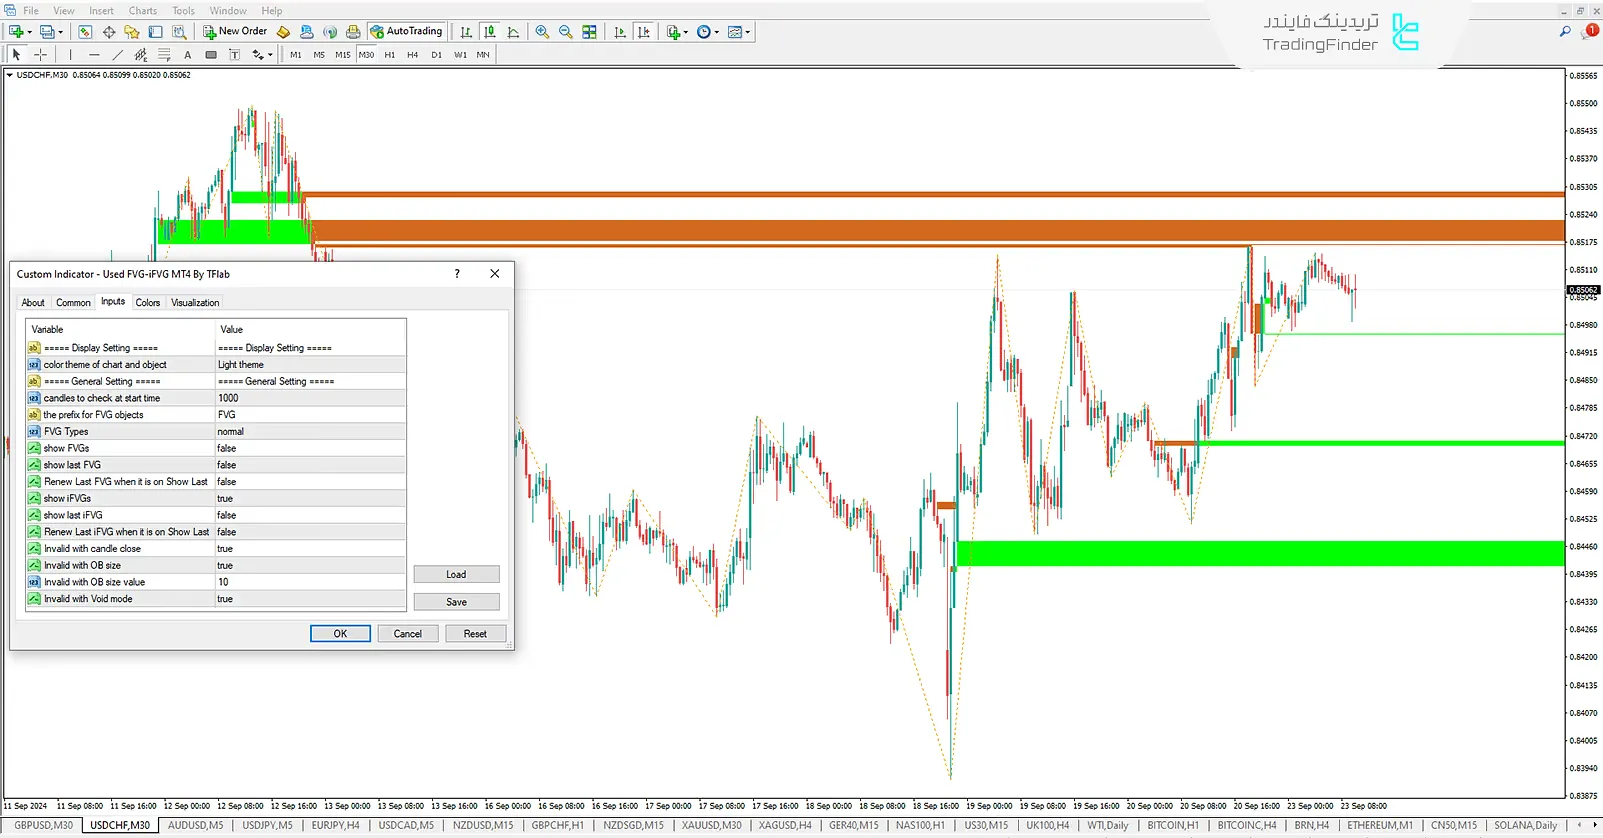This screenshot has width=1603, height=838.
Task: Click the Reset button
Action: point(475,634)
